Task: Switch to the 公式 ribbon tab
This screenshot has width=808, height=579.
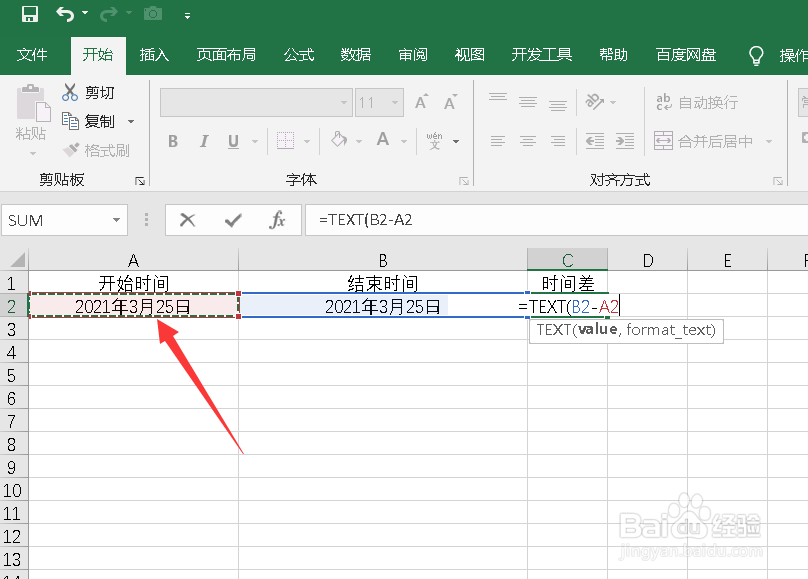Action: click(x=299, y=55)
